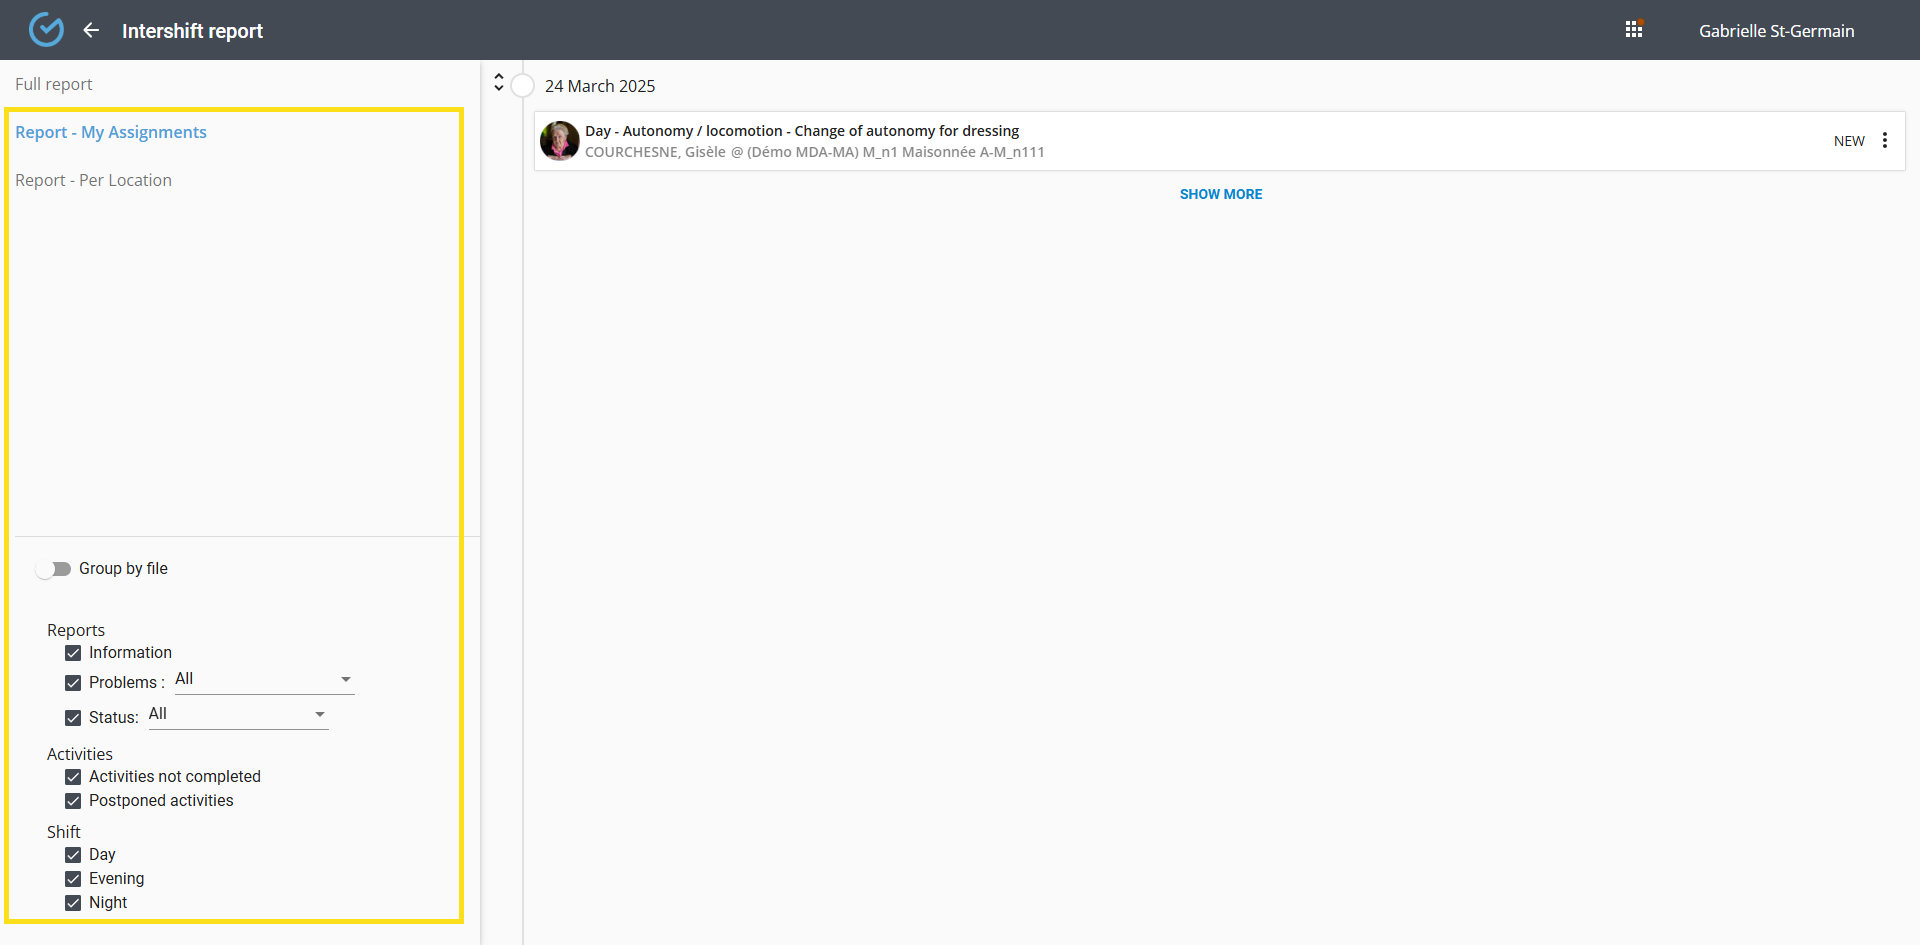
Task: Click the checkmark app logo
Action: point(46,30)
